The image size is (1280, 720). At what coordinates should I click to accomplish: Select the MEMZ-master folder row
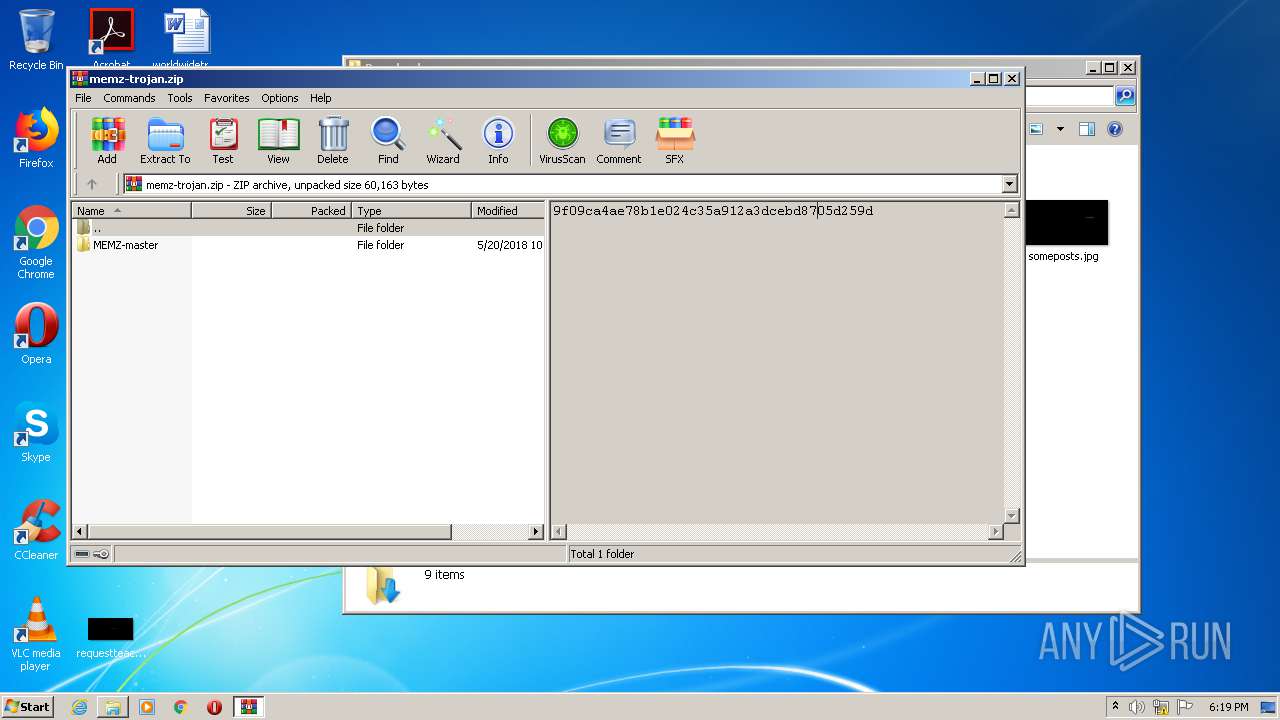[309, 245]
